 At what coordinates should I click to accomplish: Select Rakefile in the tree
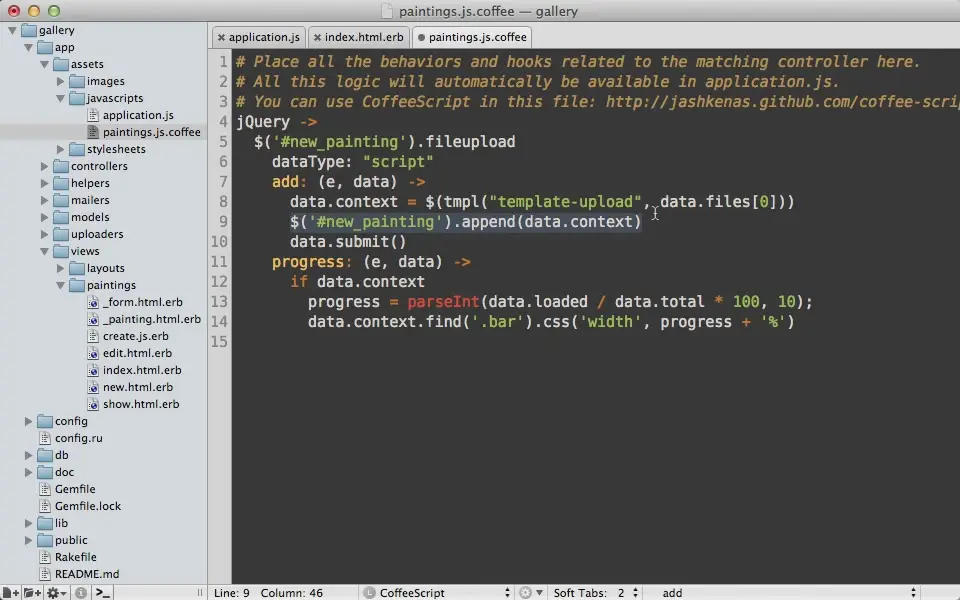75,557
